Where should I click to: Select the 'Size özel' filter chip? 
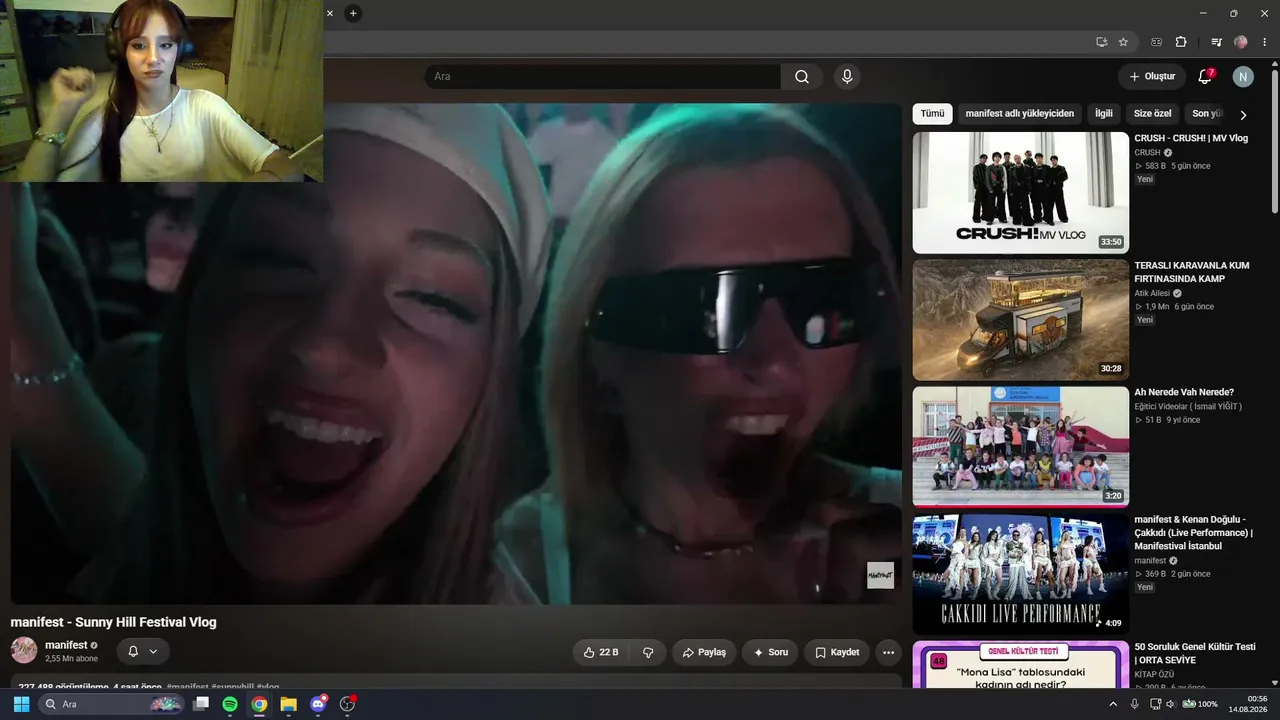[1152, 114]
